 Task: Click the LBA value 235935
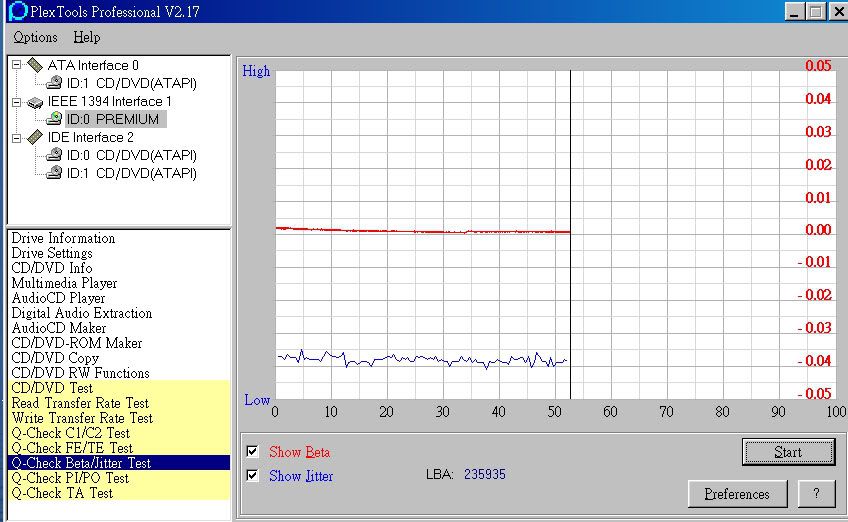485,474
